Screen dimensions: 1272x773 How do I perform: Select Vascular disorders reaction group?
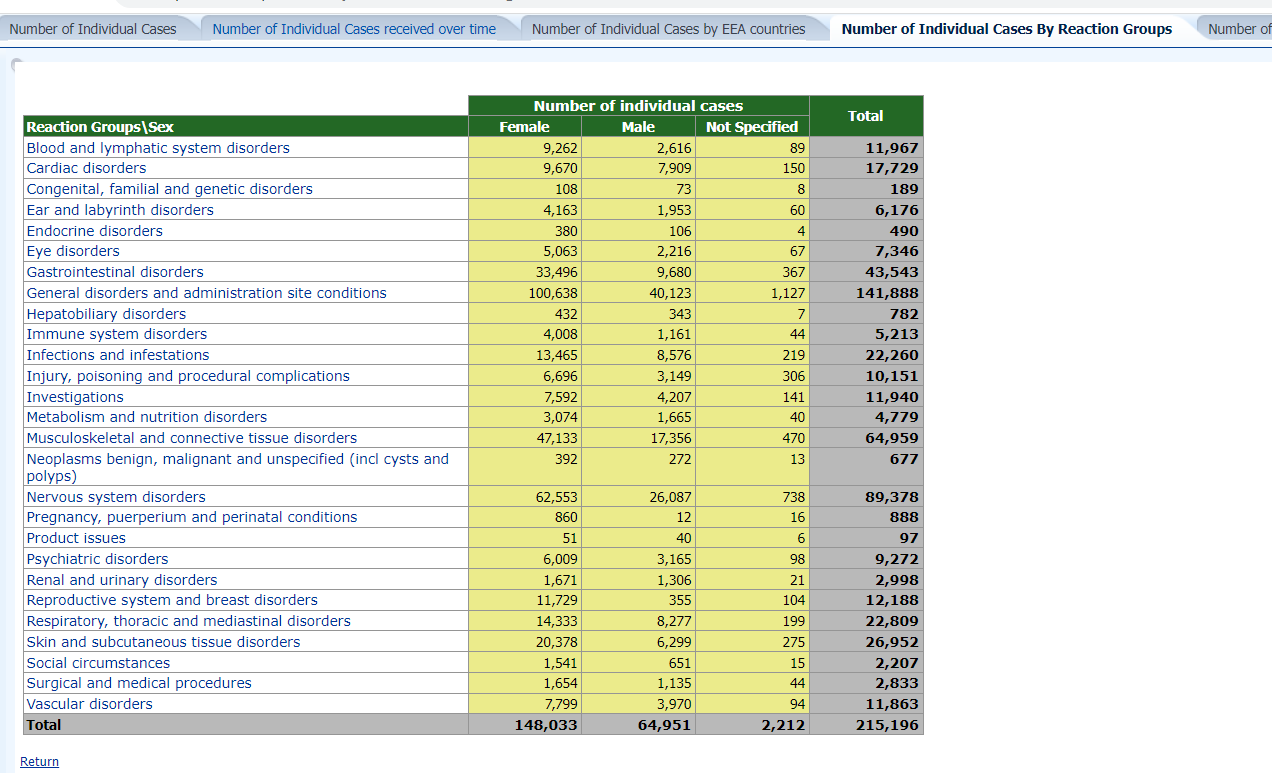pyautogui.click(x=90, y=704)
